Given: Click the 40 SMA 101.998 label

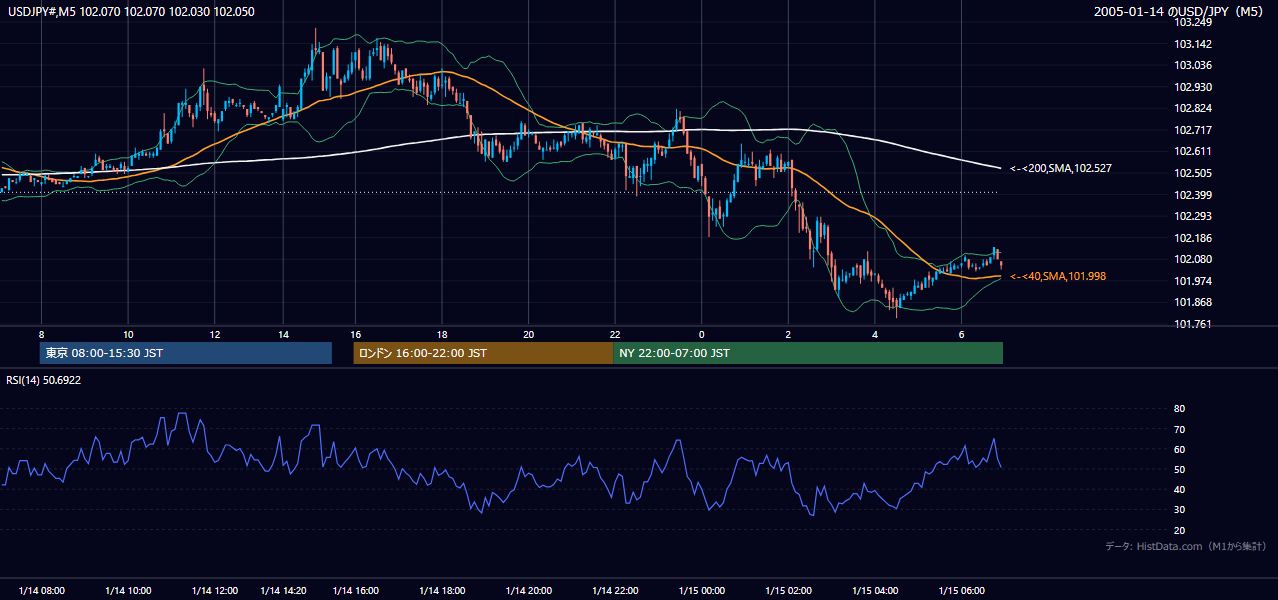Looking at the screenshot, I should (x=1058, y=276).
